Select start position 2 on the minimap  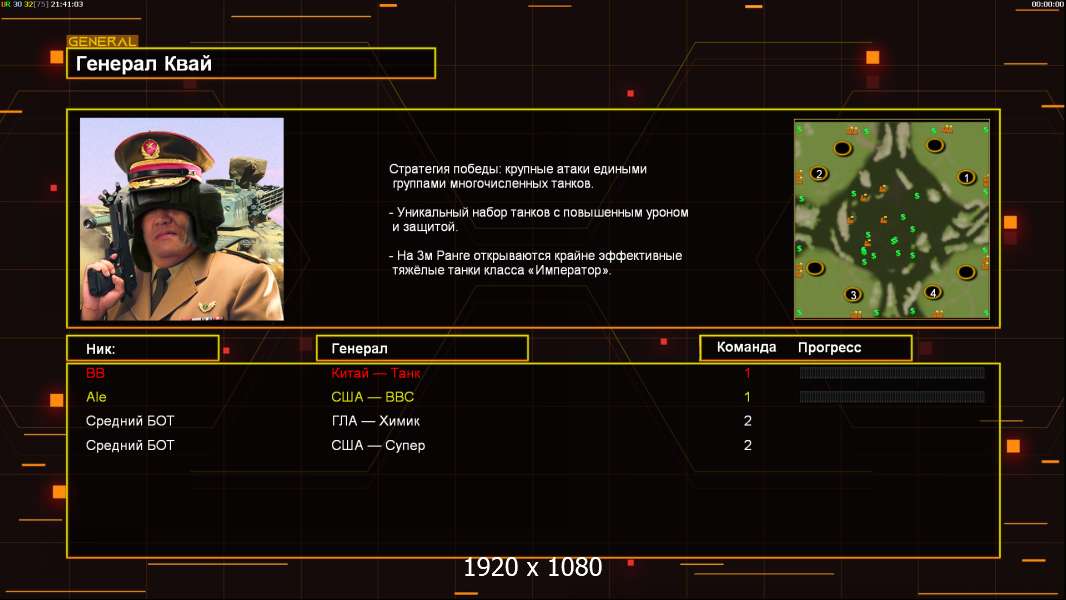pos(819,174)
